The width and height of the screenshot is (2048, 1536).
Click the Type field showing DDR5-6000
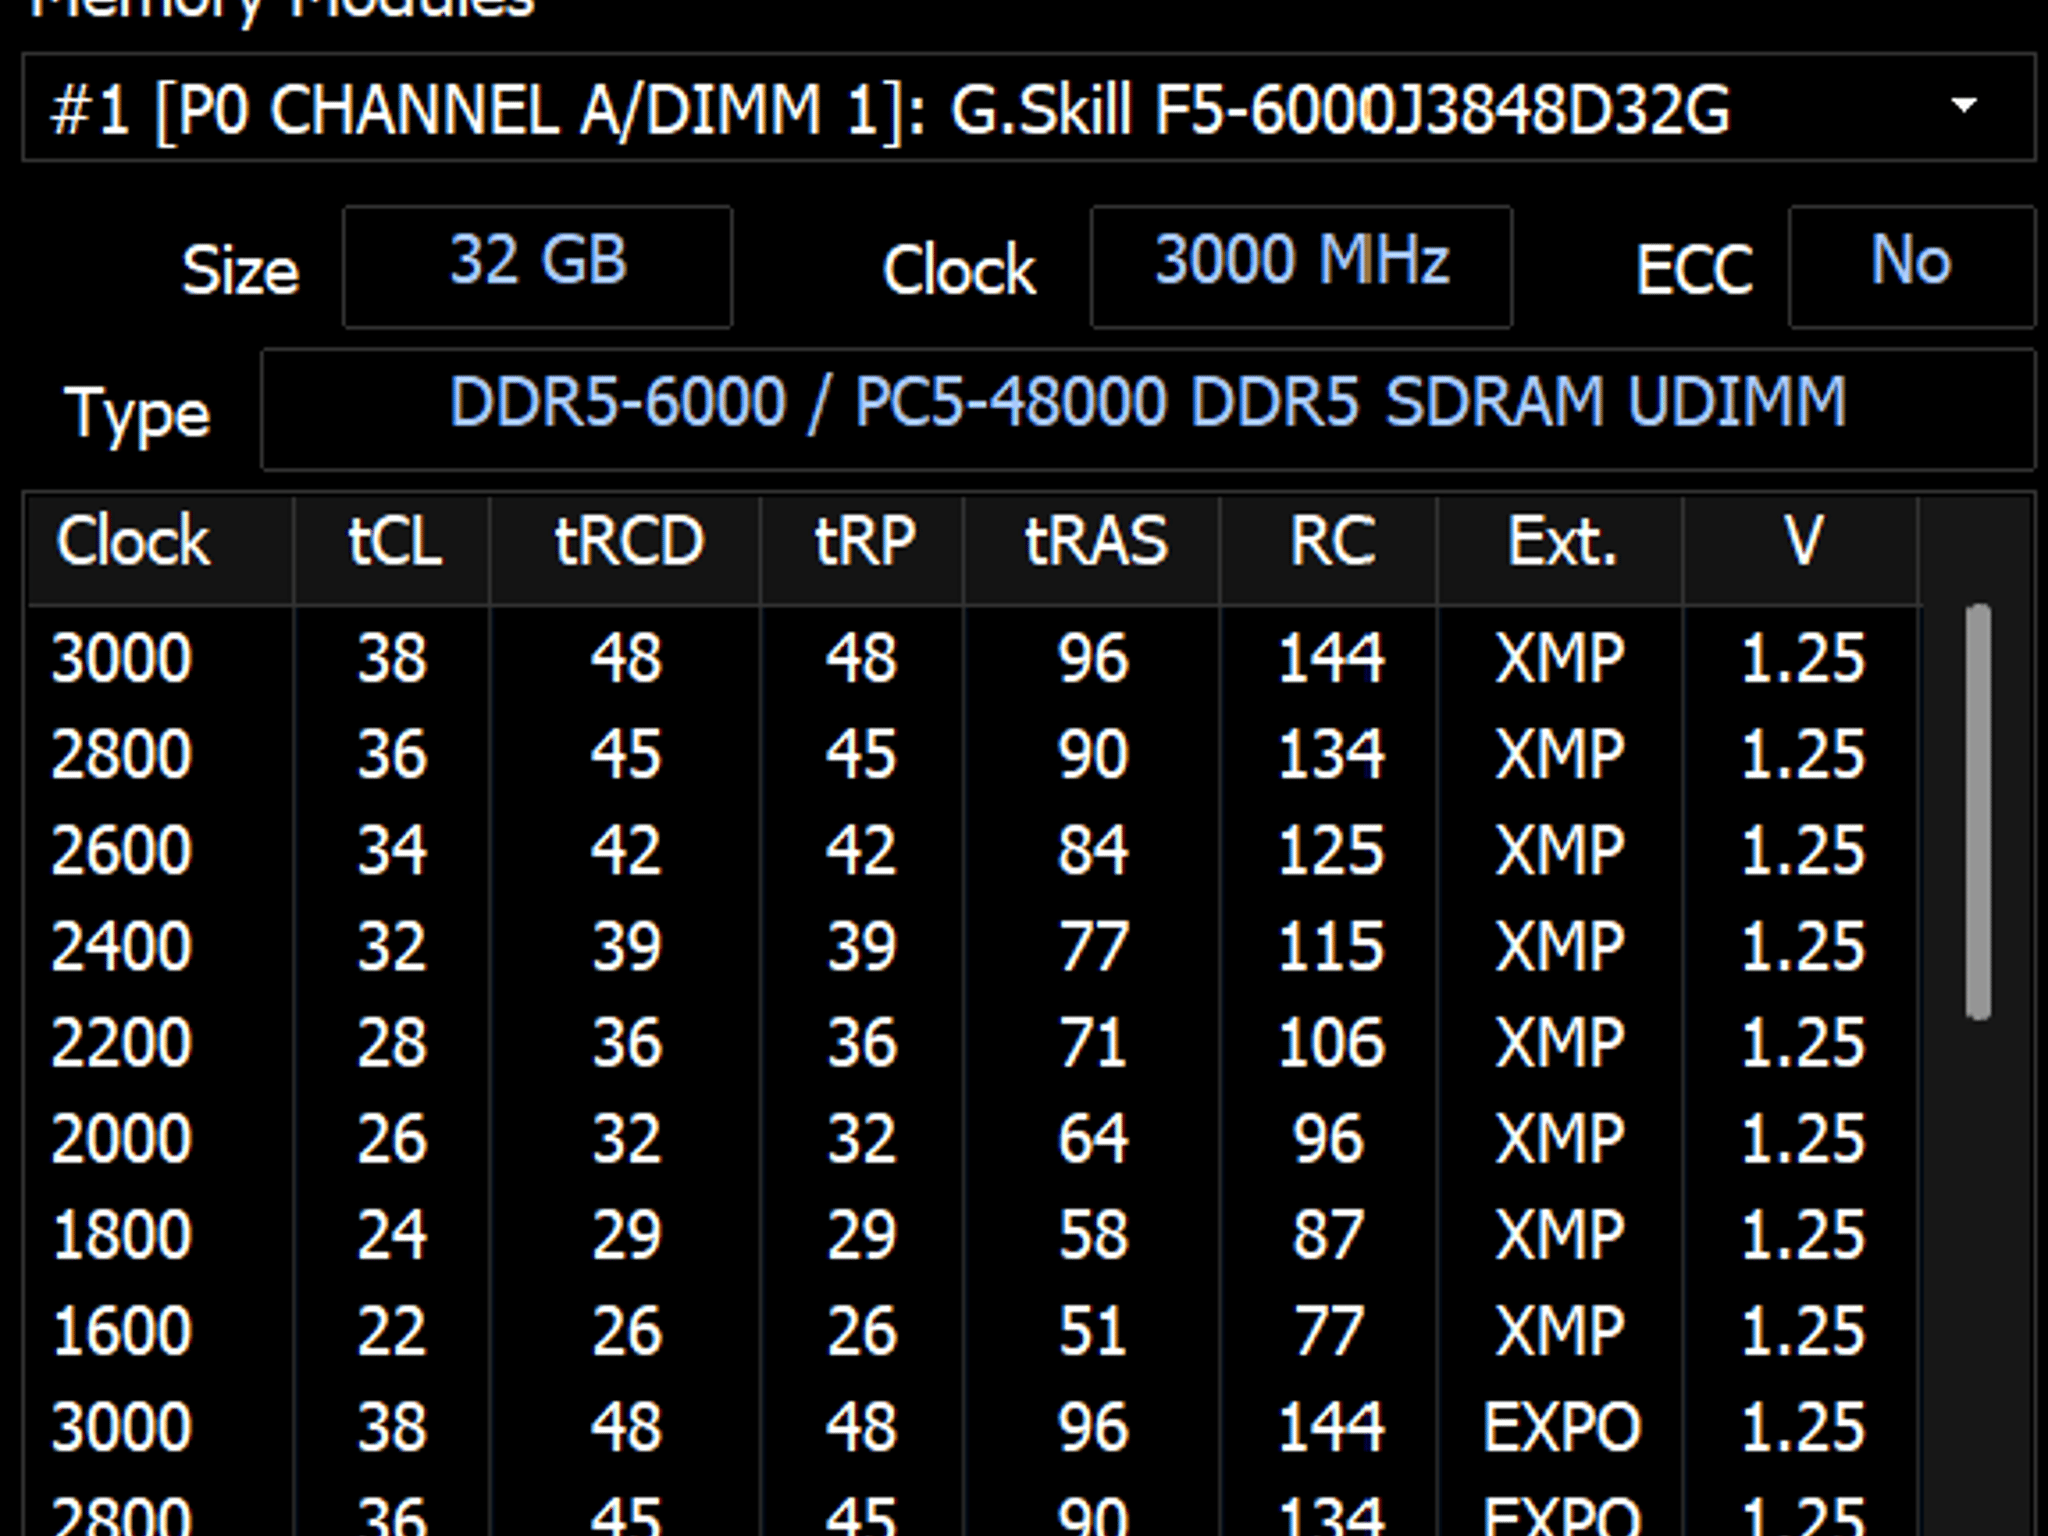1148,409
